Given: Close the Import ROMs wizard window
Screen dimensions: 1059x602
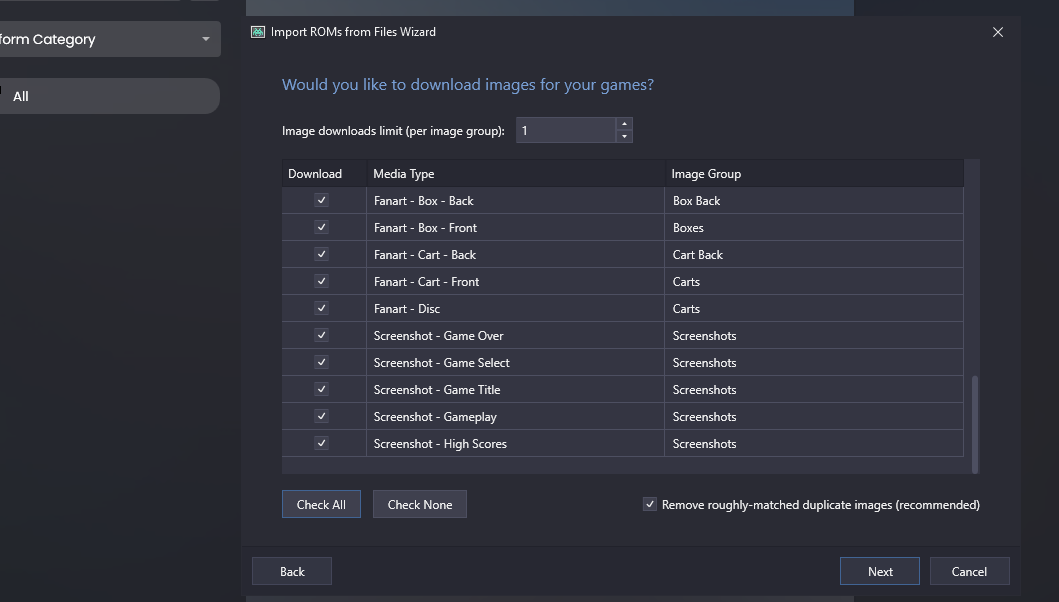Looking at the screenshot, I should pyautogui.click(x=998, y=32).
